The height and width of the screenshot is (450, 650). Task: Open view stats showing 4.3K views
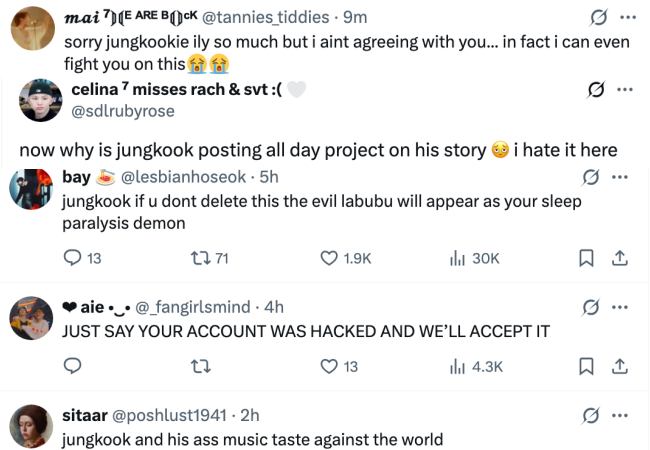[456, 366]
